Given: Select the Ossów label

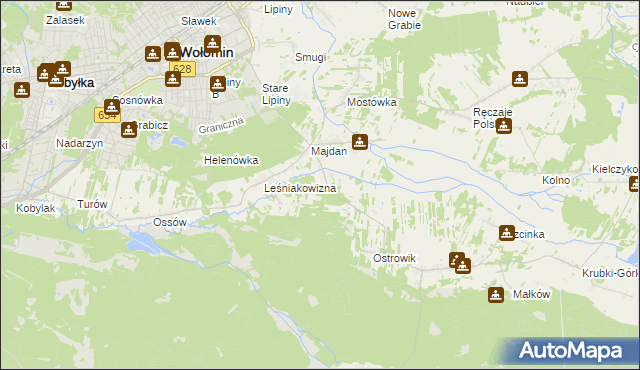Looking at the screenshot, I should point(170,222).
